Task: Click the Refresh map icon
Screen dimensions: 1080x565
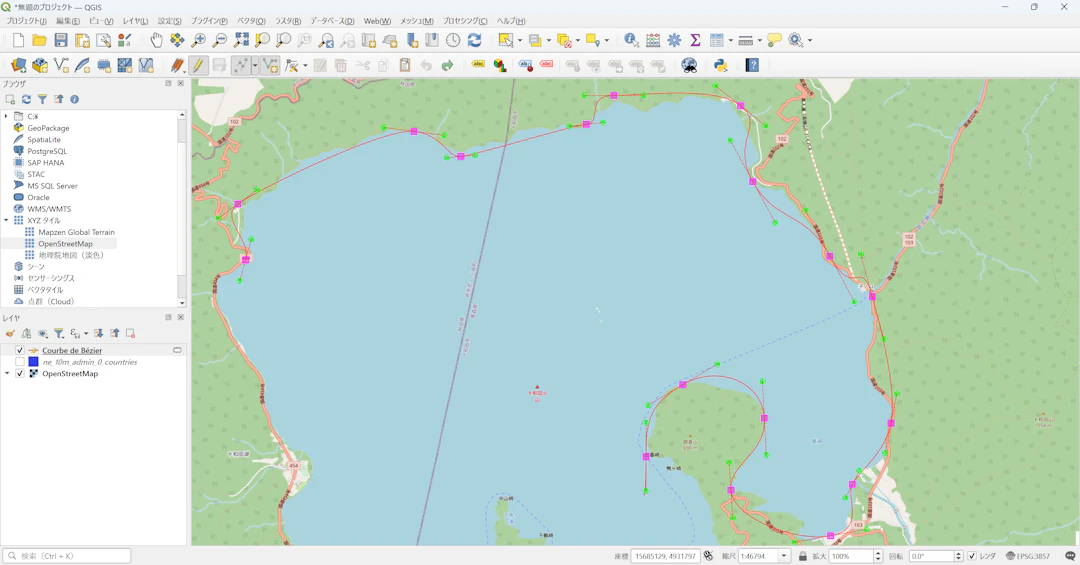Action: point(475,40)
